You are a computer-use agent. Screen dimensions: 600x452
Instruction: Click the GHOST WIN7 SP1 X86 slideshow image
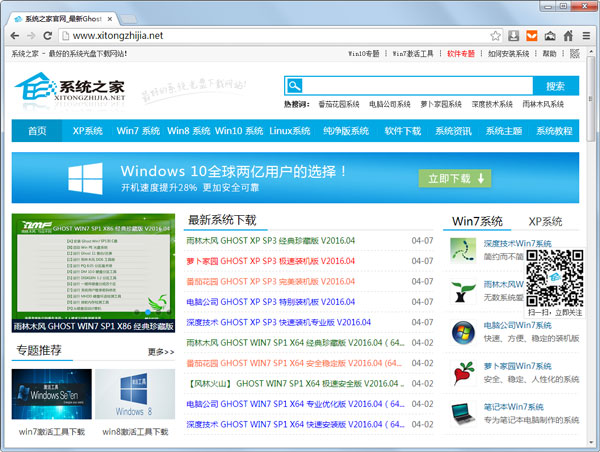coord(93,273)
